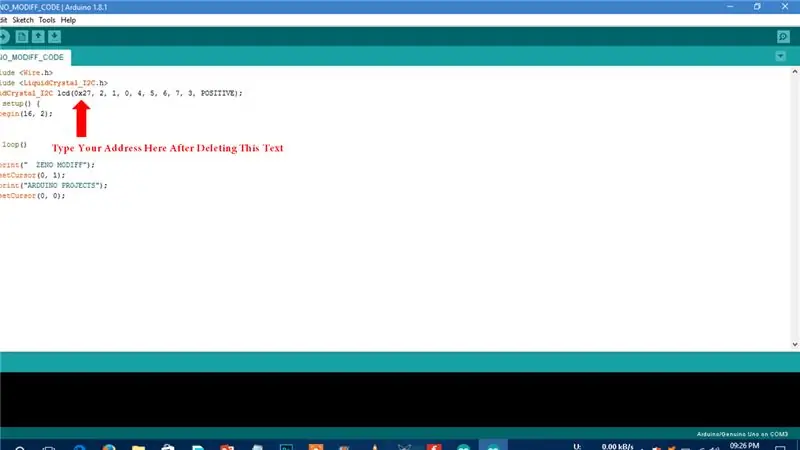Open File Explorer from the taskbar

point(138,447)
